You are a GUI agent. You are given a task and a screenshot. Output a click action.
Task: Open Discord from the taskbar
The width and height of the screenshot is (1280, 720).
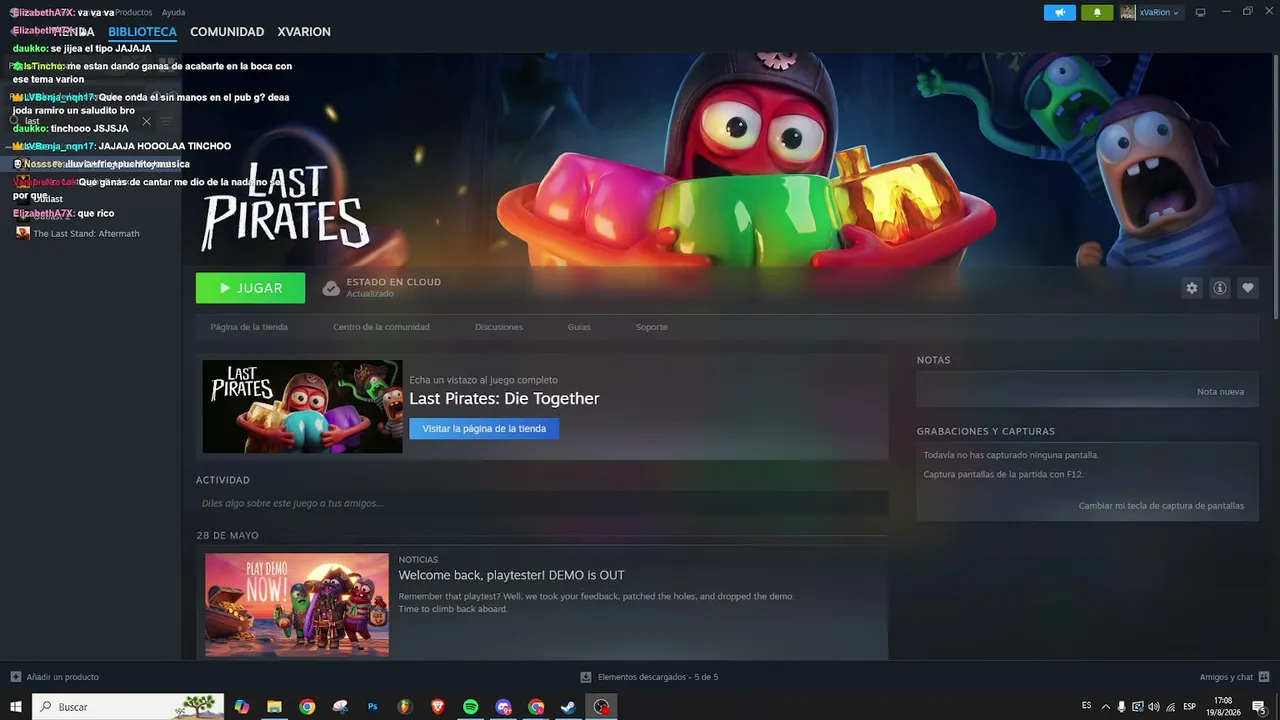[x=504, y=707]
